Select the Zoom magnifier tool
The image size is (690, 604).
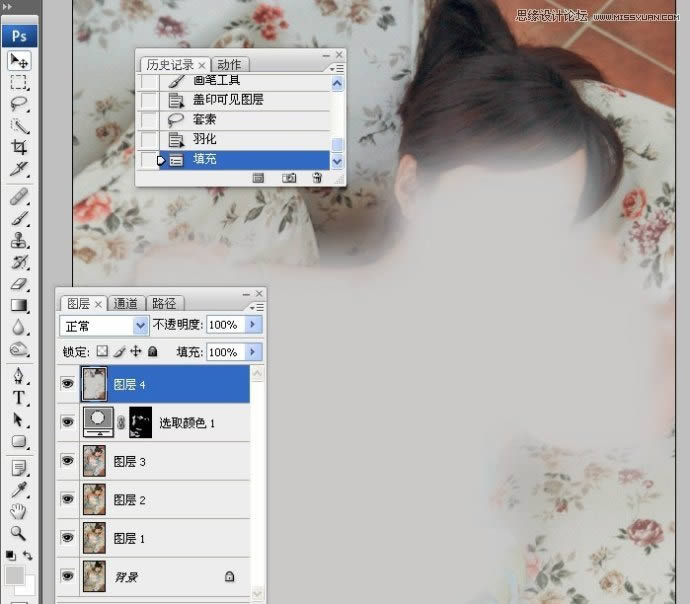(19, 534)
